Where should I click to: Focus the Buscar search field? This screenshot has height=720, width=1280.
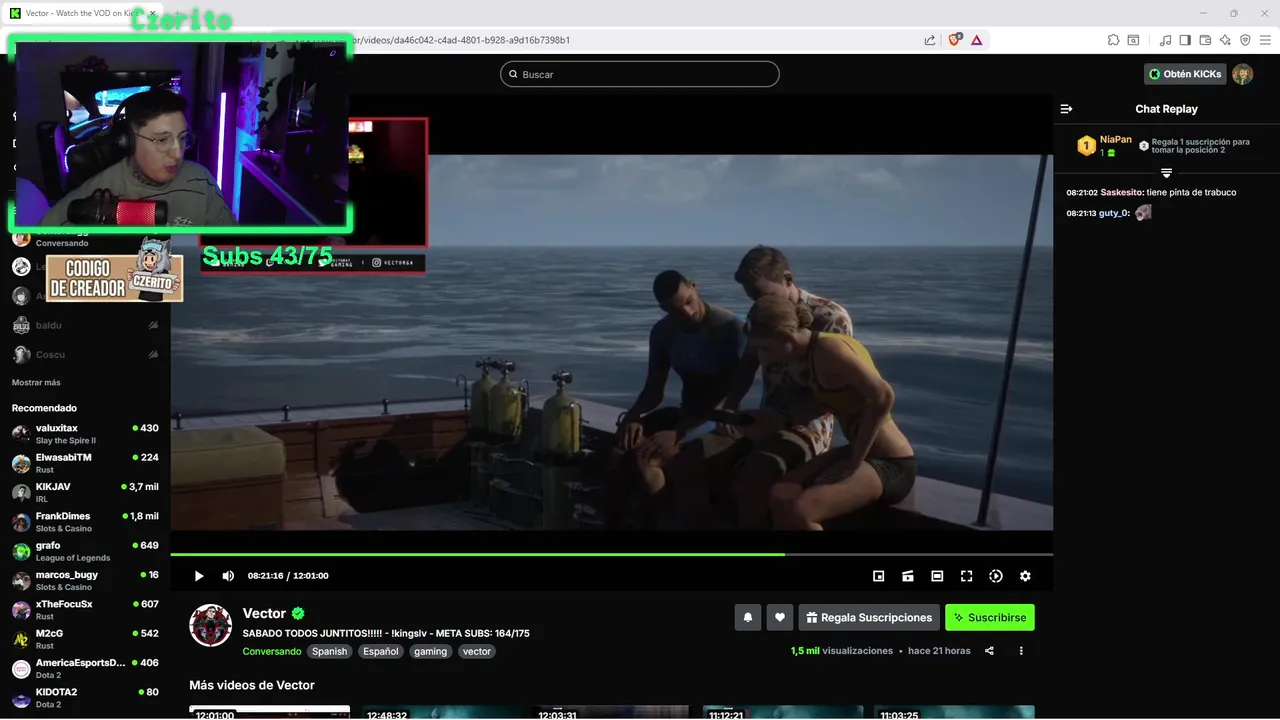[640, 74]
